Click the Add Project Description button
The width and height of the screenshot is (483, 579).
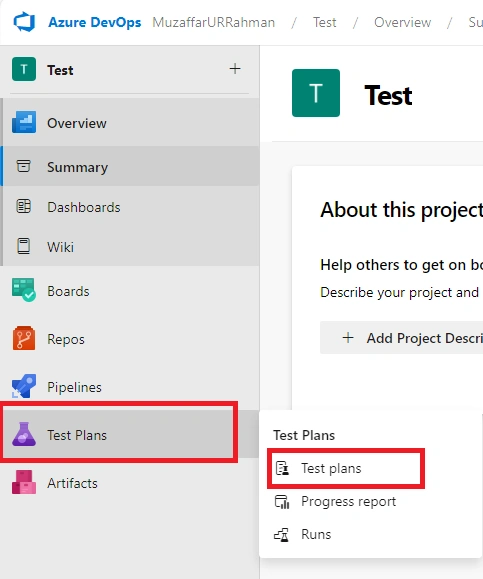(x=401, y=338)
